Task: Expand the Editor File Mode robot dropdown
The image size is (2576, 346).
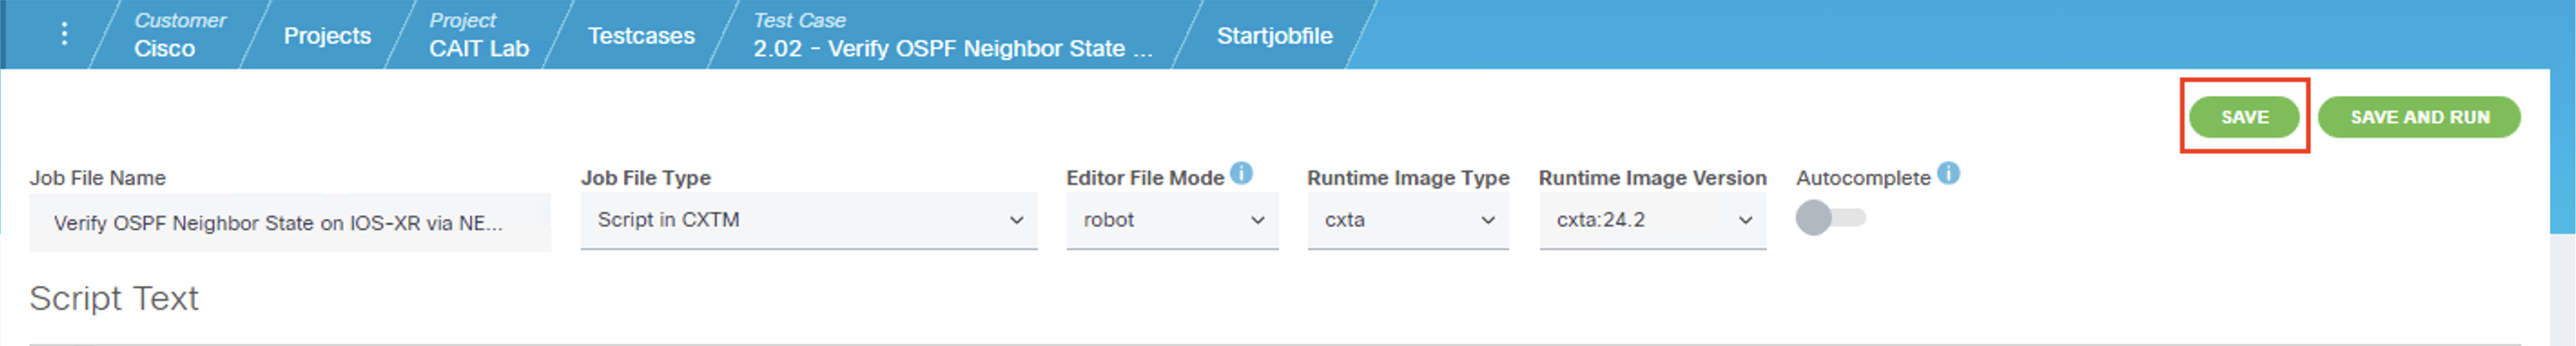Action: pyautogui.click(x=1172, y=220)
